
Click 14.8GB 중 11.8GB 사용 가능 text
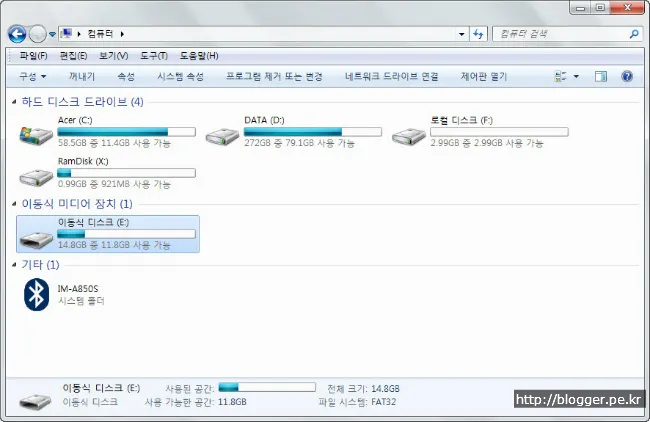tap(114, 245)
